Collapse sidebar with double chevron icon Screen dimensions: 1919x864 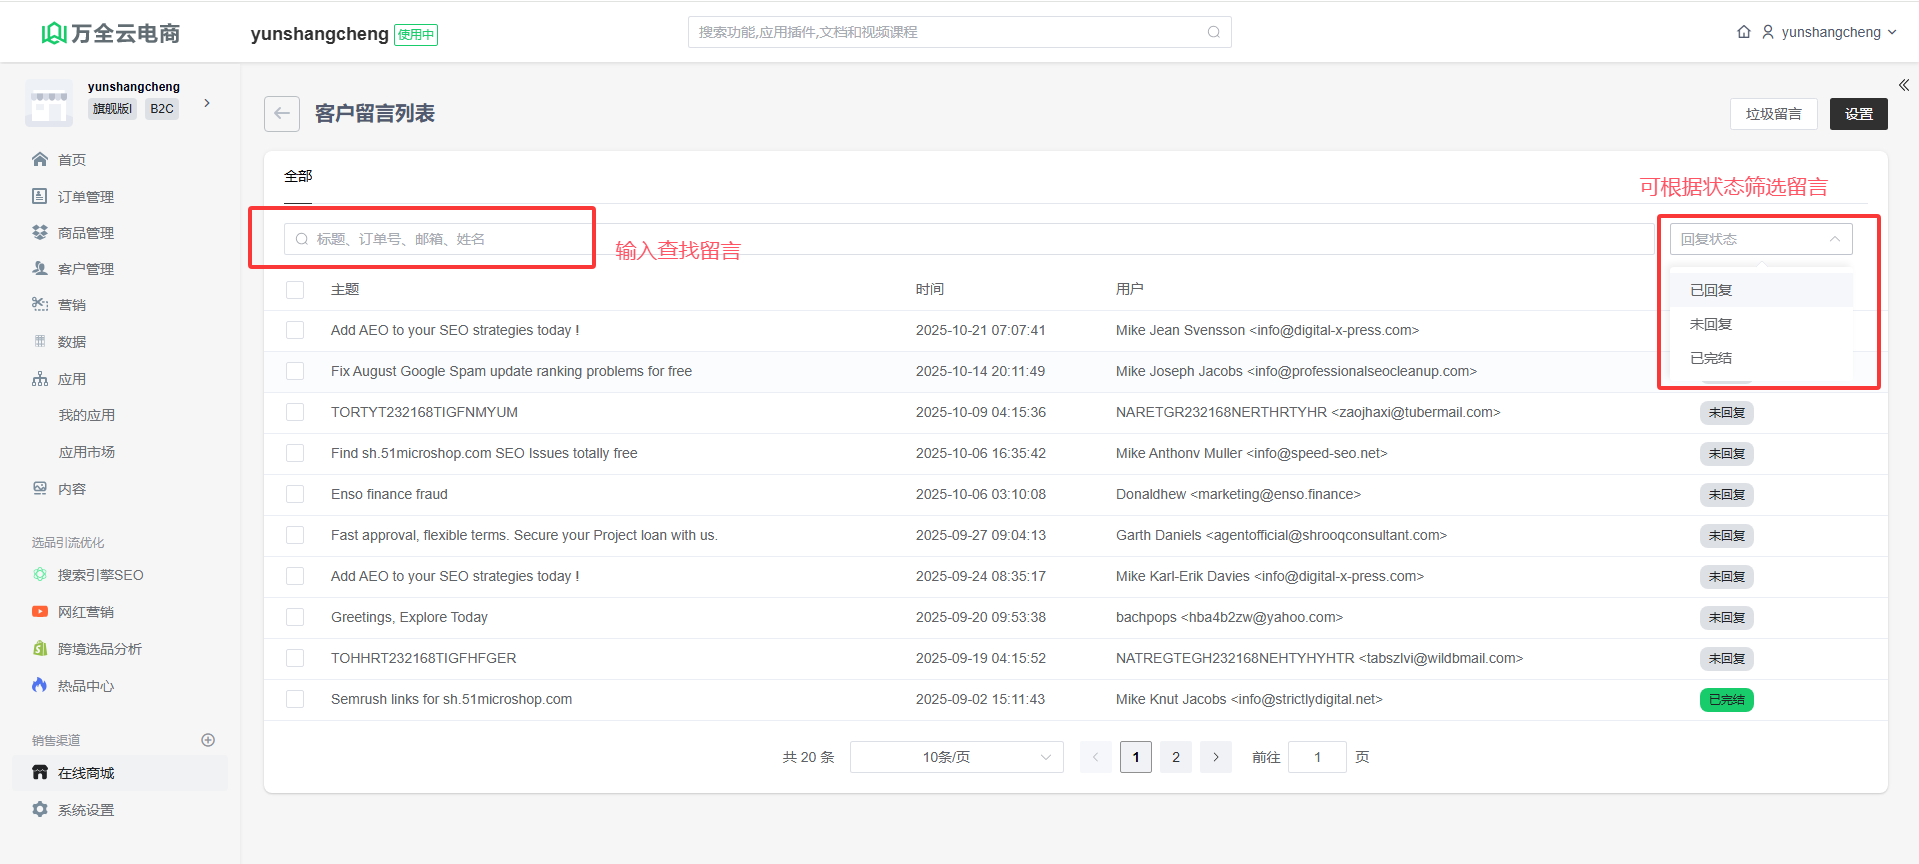(x=1903, y=85)
